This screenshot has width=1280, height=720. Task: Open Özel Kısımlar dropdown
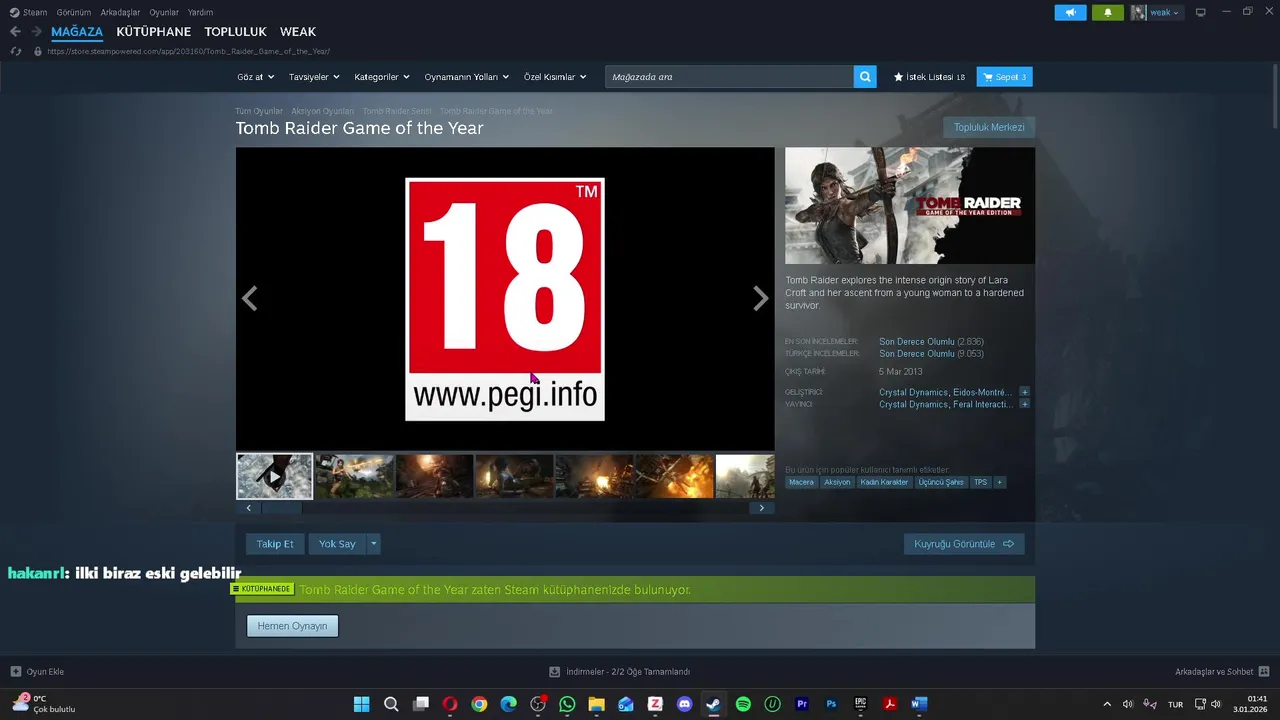click(555, 77)
